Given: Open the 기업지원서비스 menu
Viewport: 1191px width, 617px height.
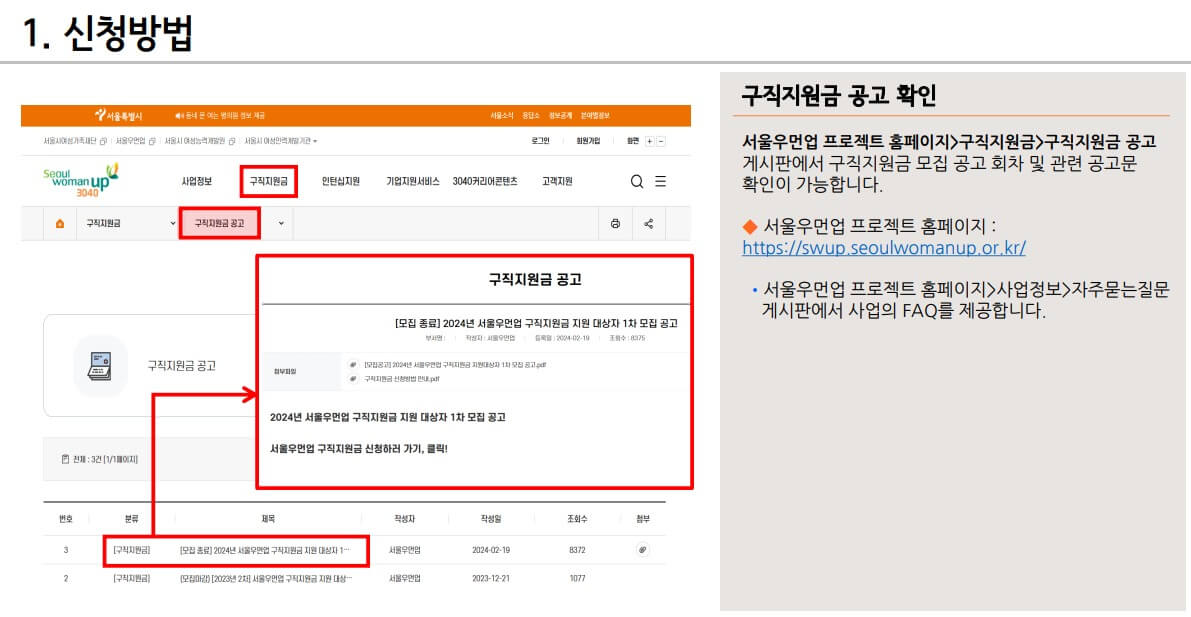Looking at the screenshot, I should [x=412, y=182].
